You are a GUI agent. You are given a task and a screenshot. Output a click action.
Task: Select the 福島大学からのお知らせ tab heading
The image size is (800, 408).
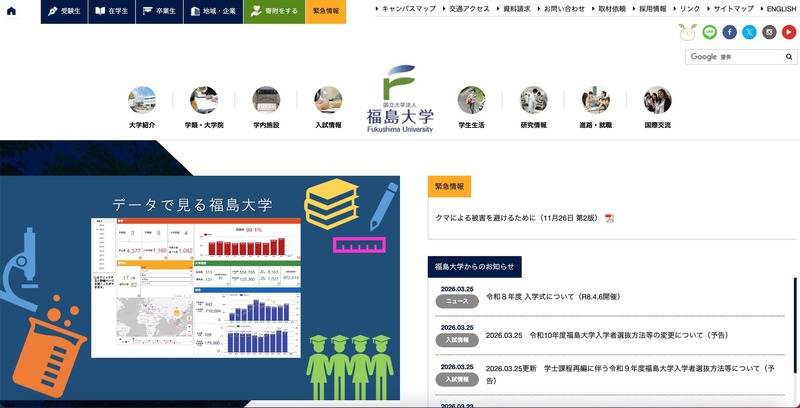pyautogui.click(x=474, y=267)
